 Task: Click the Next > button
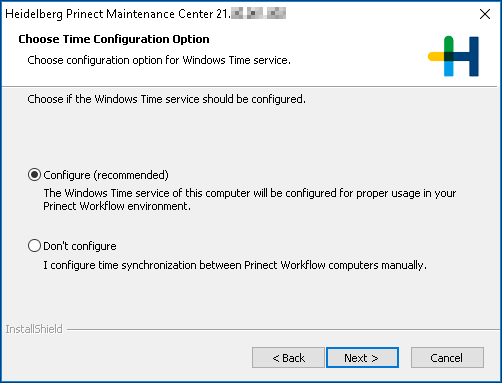coord(362,358)
